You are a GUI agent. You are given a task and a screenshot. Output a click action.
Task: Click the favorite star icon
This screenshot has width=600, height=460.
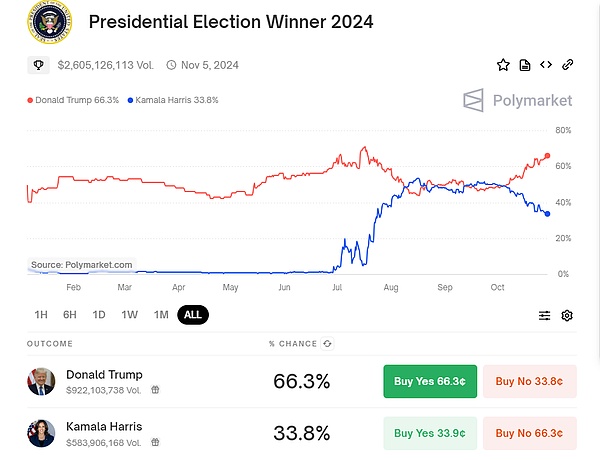coord(504,65)
